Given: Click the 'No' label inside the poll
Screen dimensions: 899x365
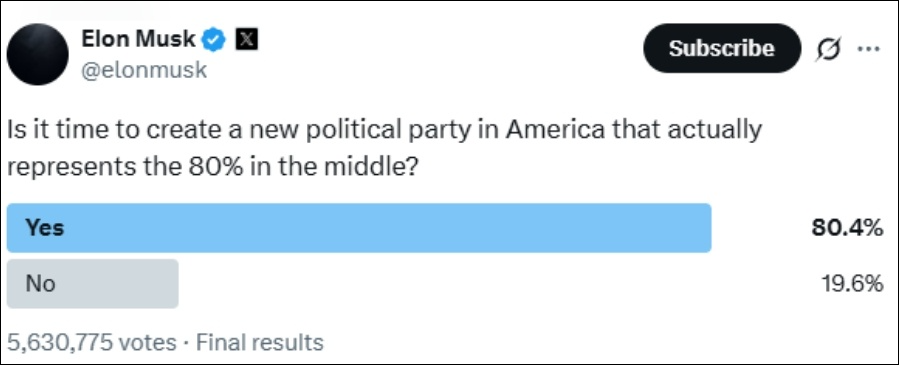Looking at the screenshot, I should [x=40, y=284].
